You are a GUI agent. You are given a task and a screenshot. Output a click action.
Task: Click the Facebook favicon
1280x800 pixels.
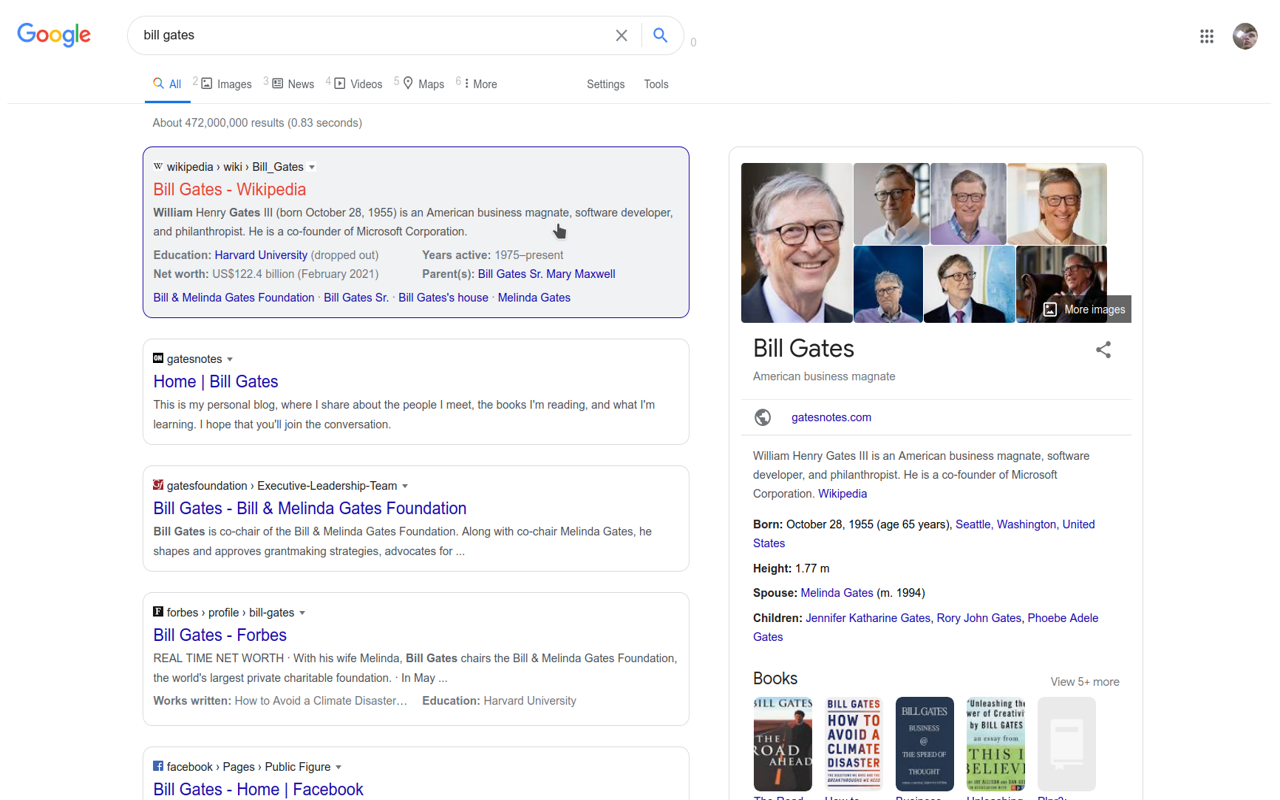[158, 766]
